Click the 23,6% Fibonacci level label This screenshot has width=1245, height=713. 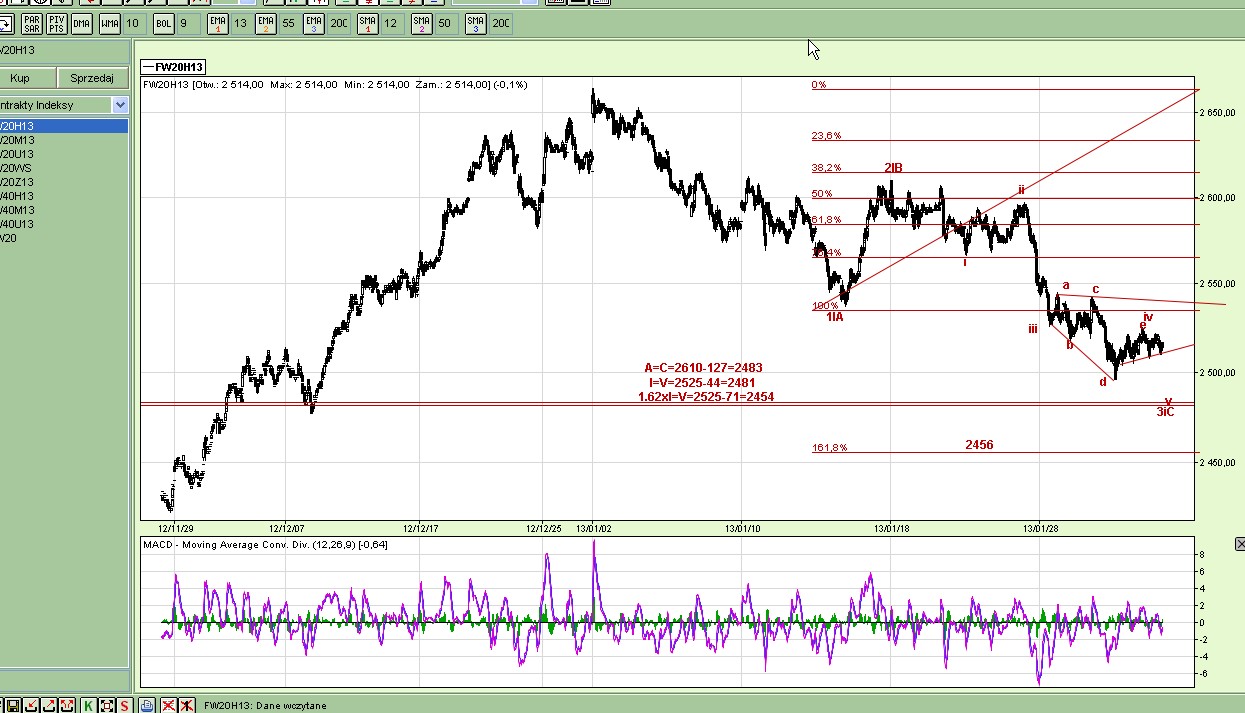826,136
